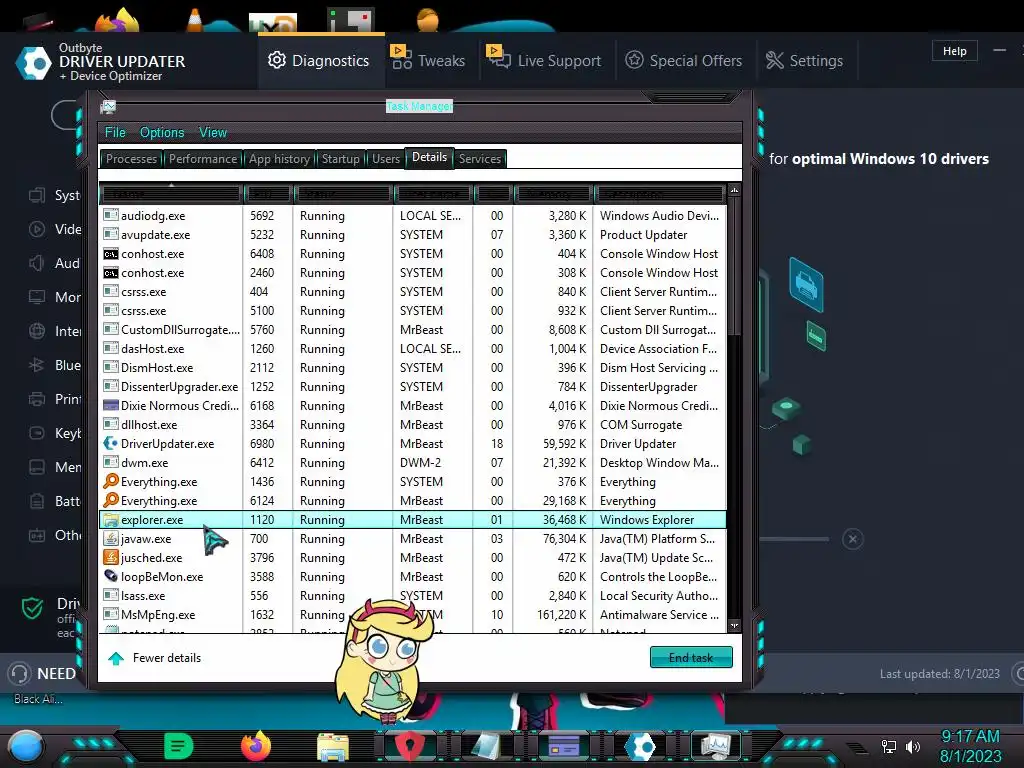
Task: Open File Explorer from the taskbar
Action: point(333,747)
